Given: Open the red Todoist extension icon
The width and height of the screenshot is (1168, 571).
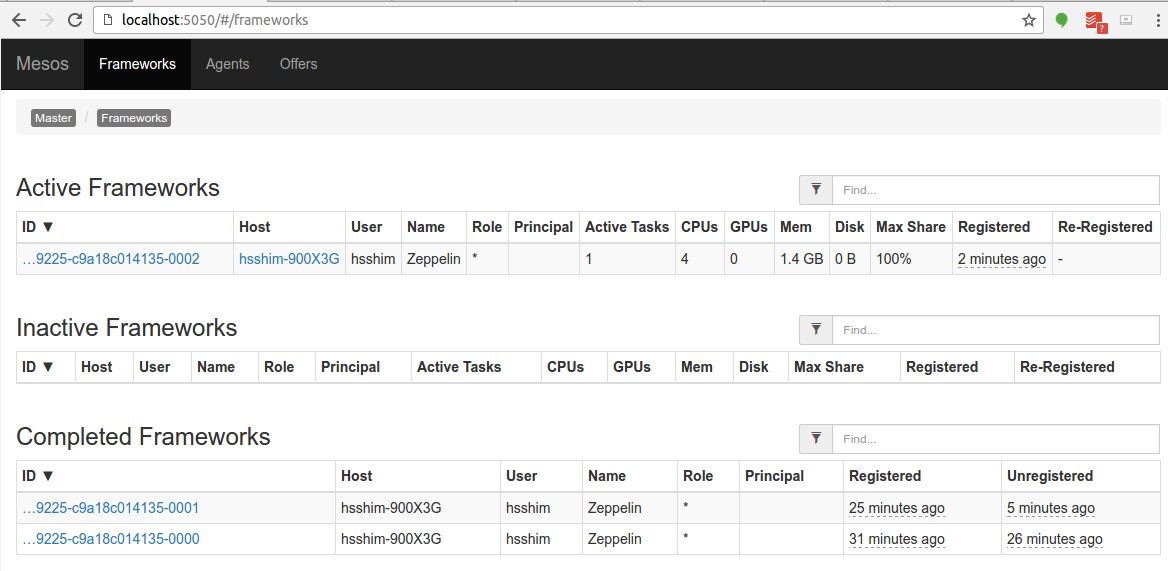Looking at the screenshot, I should pyautogui.click(x=1095, y=20).
